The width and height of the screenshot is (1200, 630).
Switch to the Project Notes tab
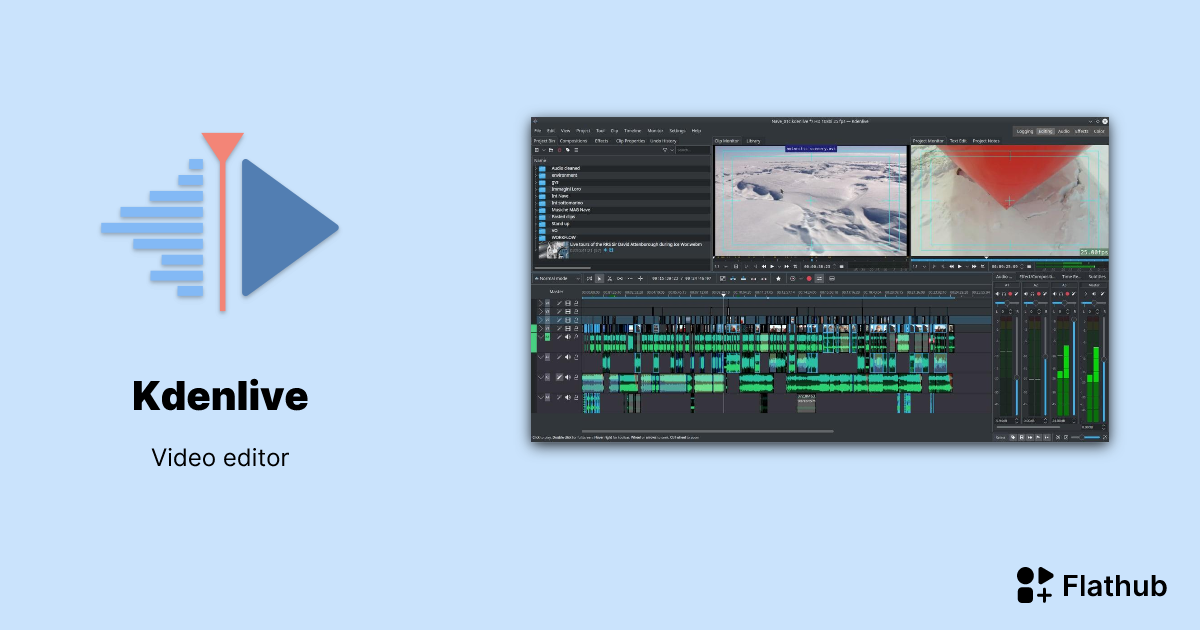(988, 142)
